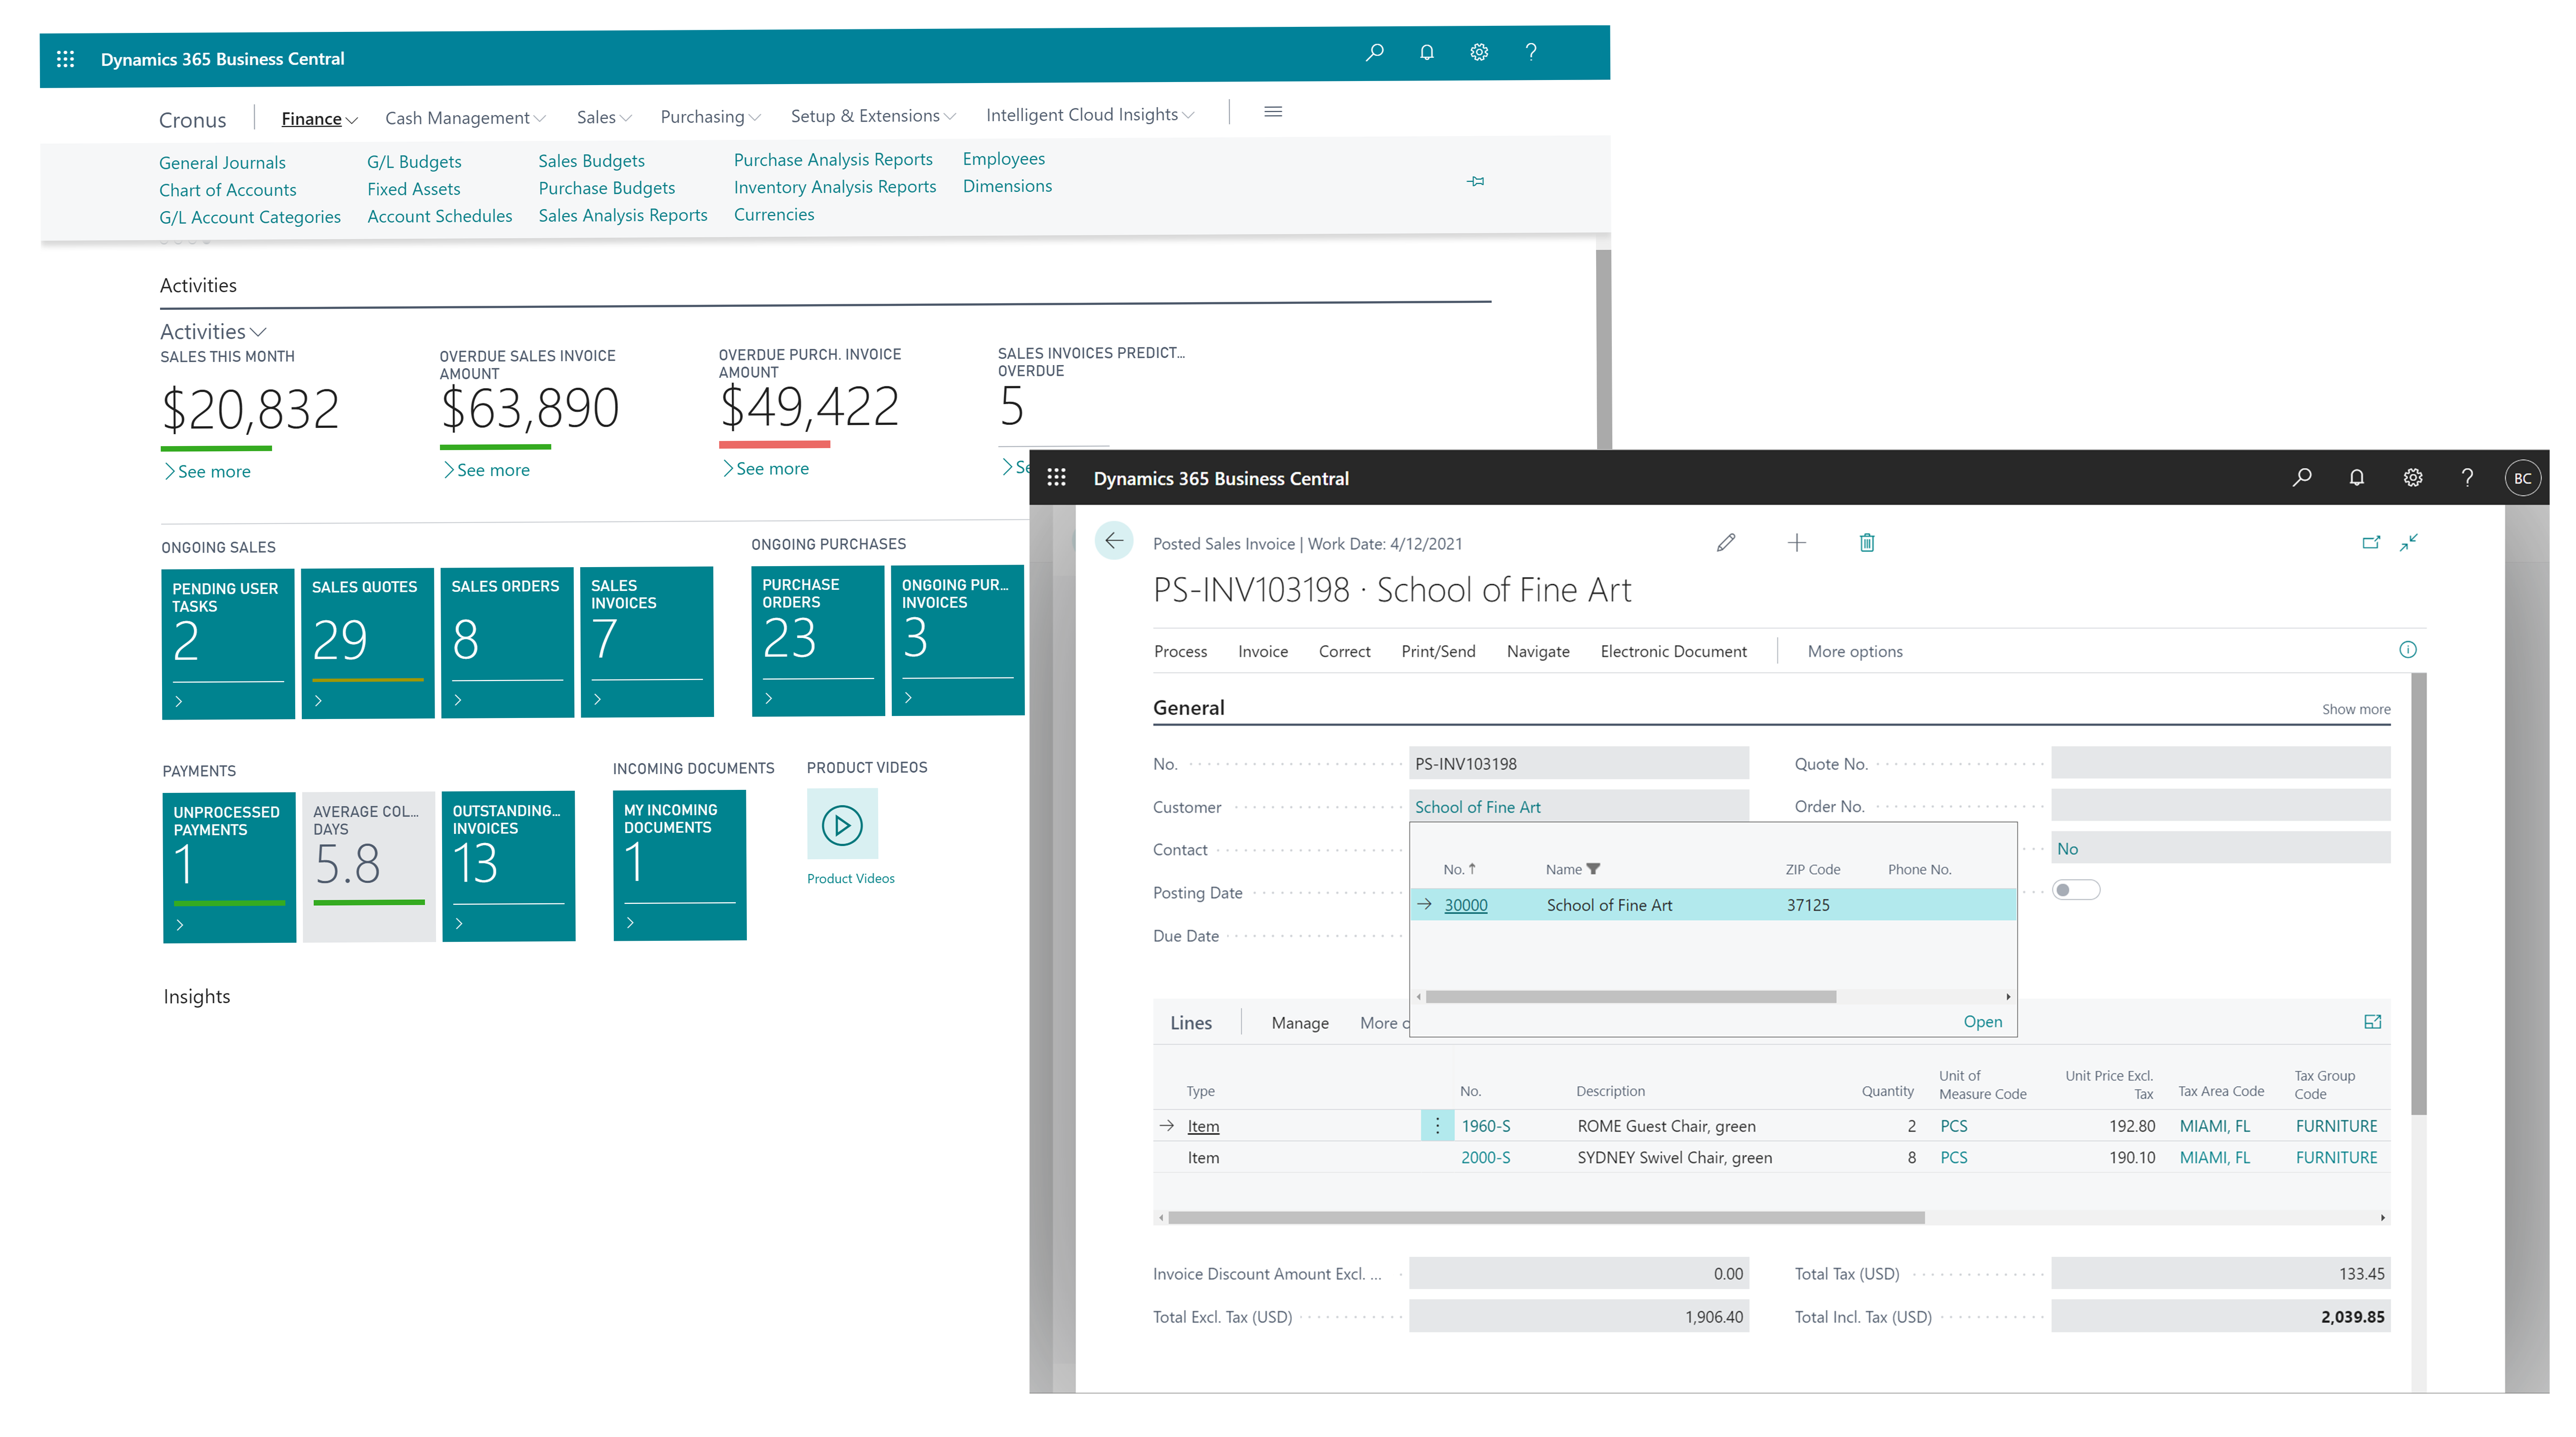Open the Process menu on invoice
Screen dimensions: 2576x1437
(x=1180, y=651)
